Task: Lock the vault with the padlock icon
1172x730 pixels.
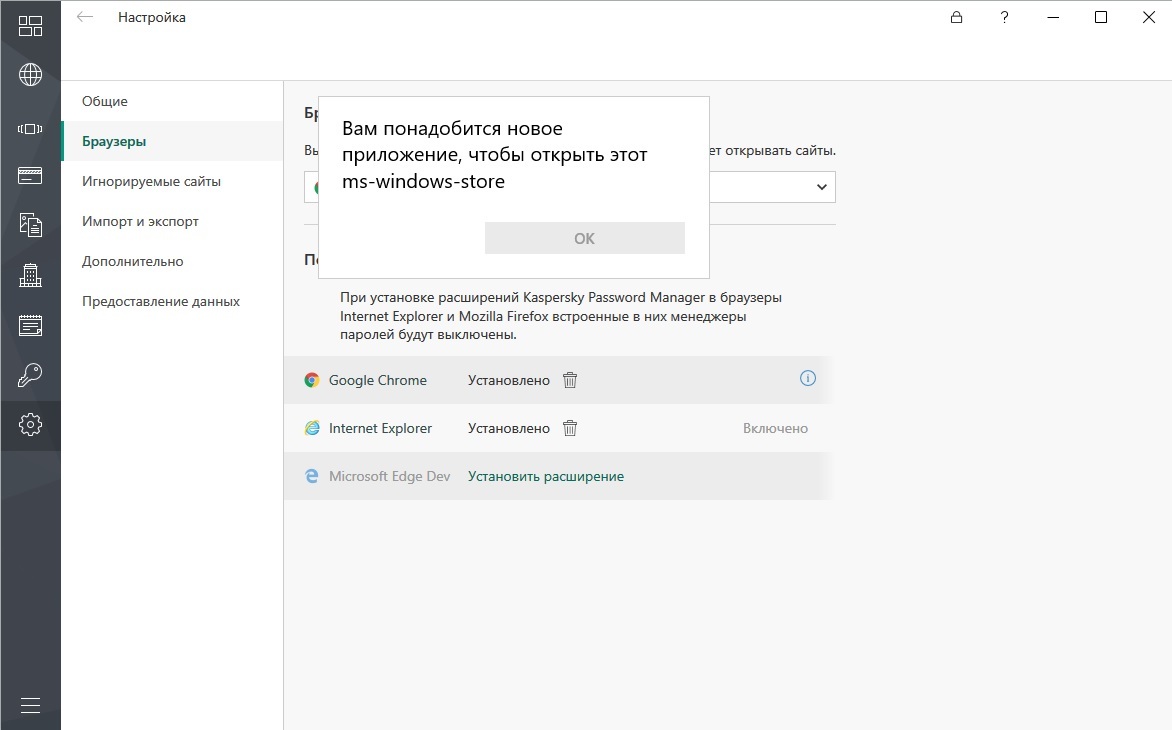Action: click(956, 17)
